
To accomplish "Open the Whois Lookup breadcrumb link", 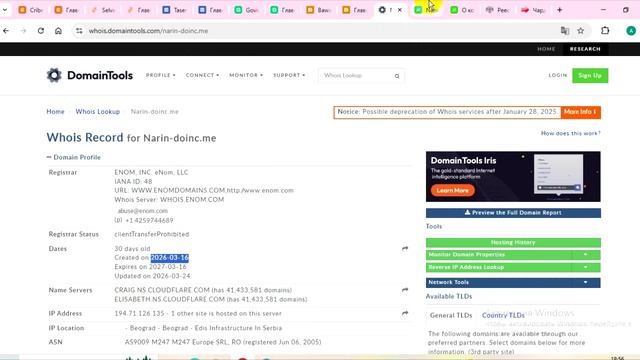I will [98, 111].
